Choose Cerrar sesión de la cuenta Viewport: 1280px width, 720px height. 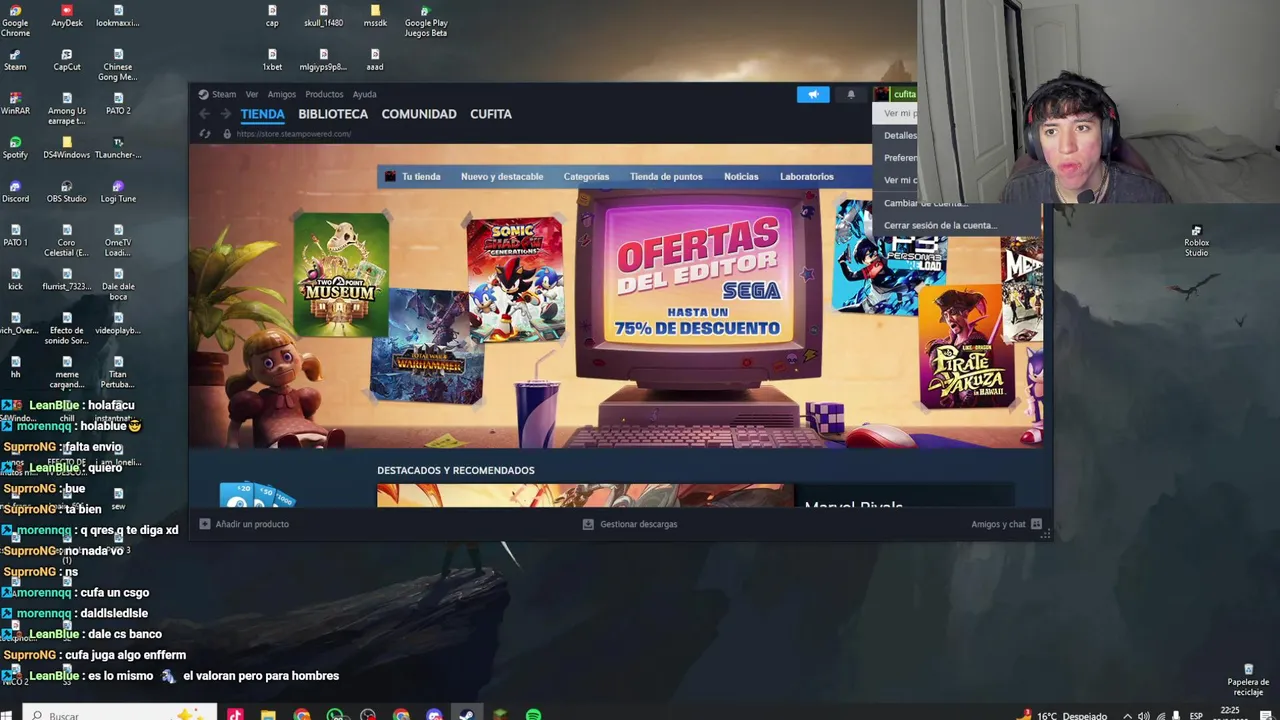941,225
